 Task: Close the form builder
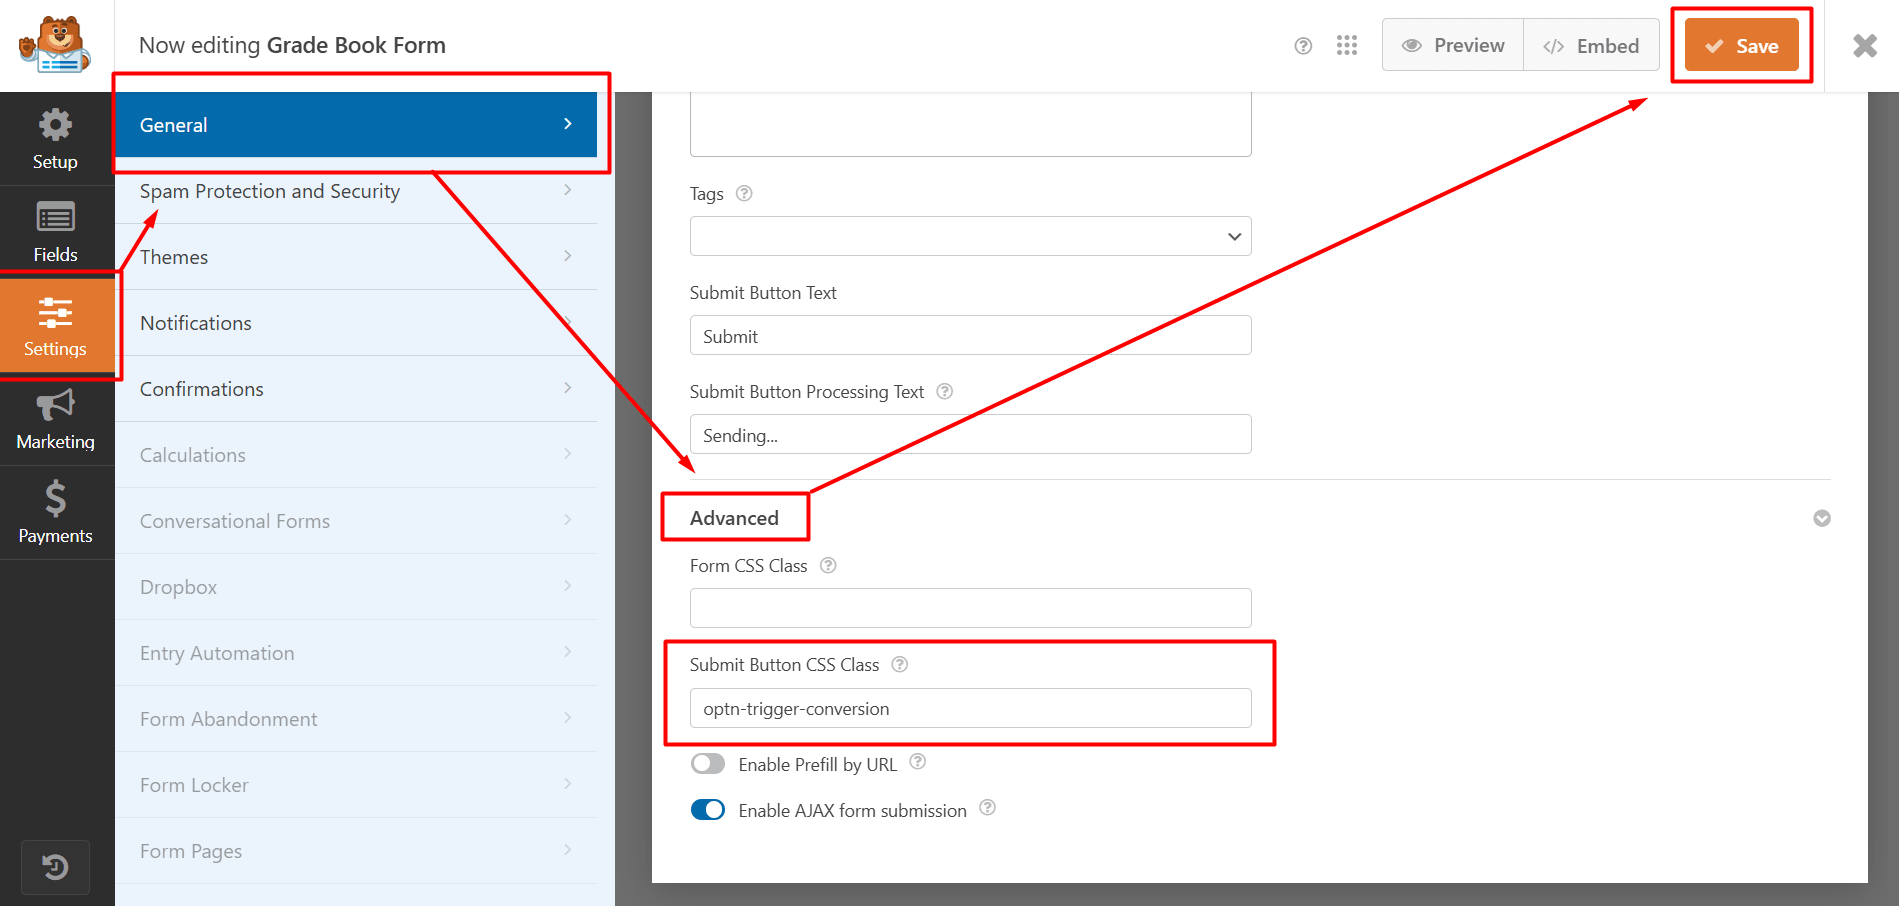point(1865,46)
